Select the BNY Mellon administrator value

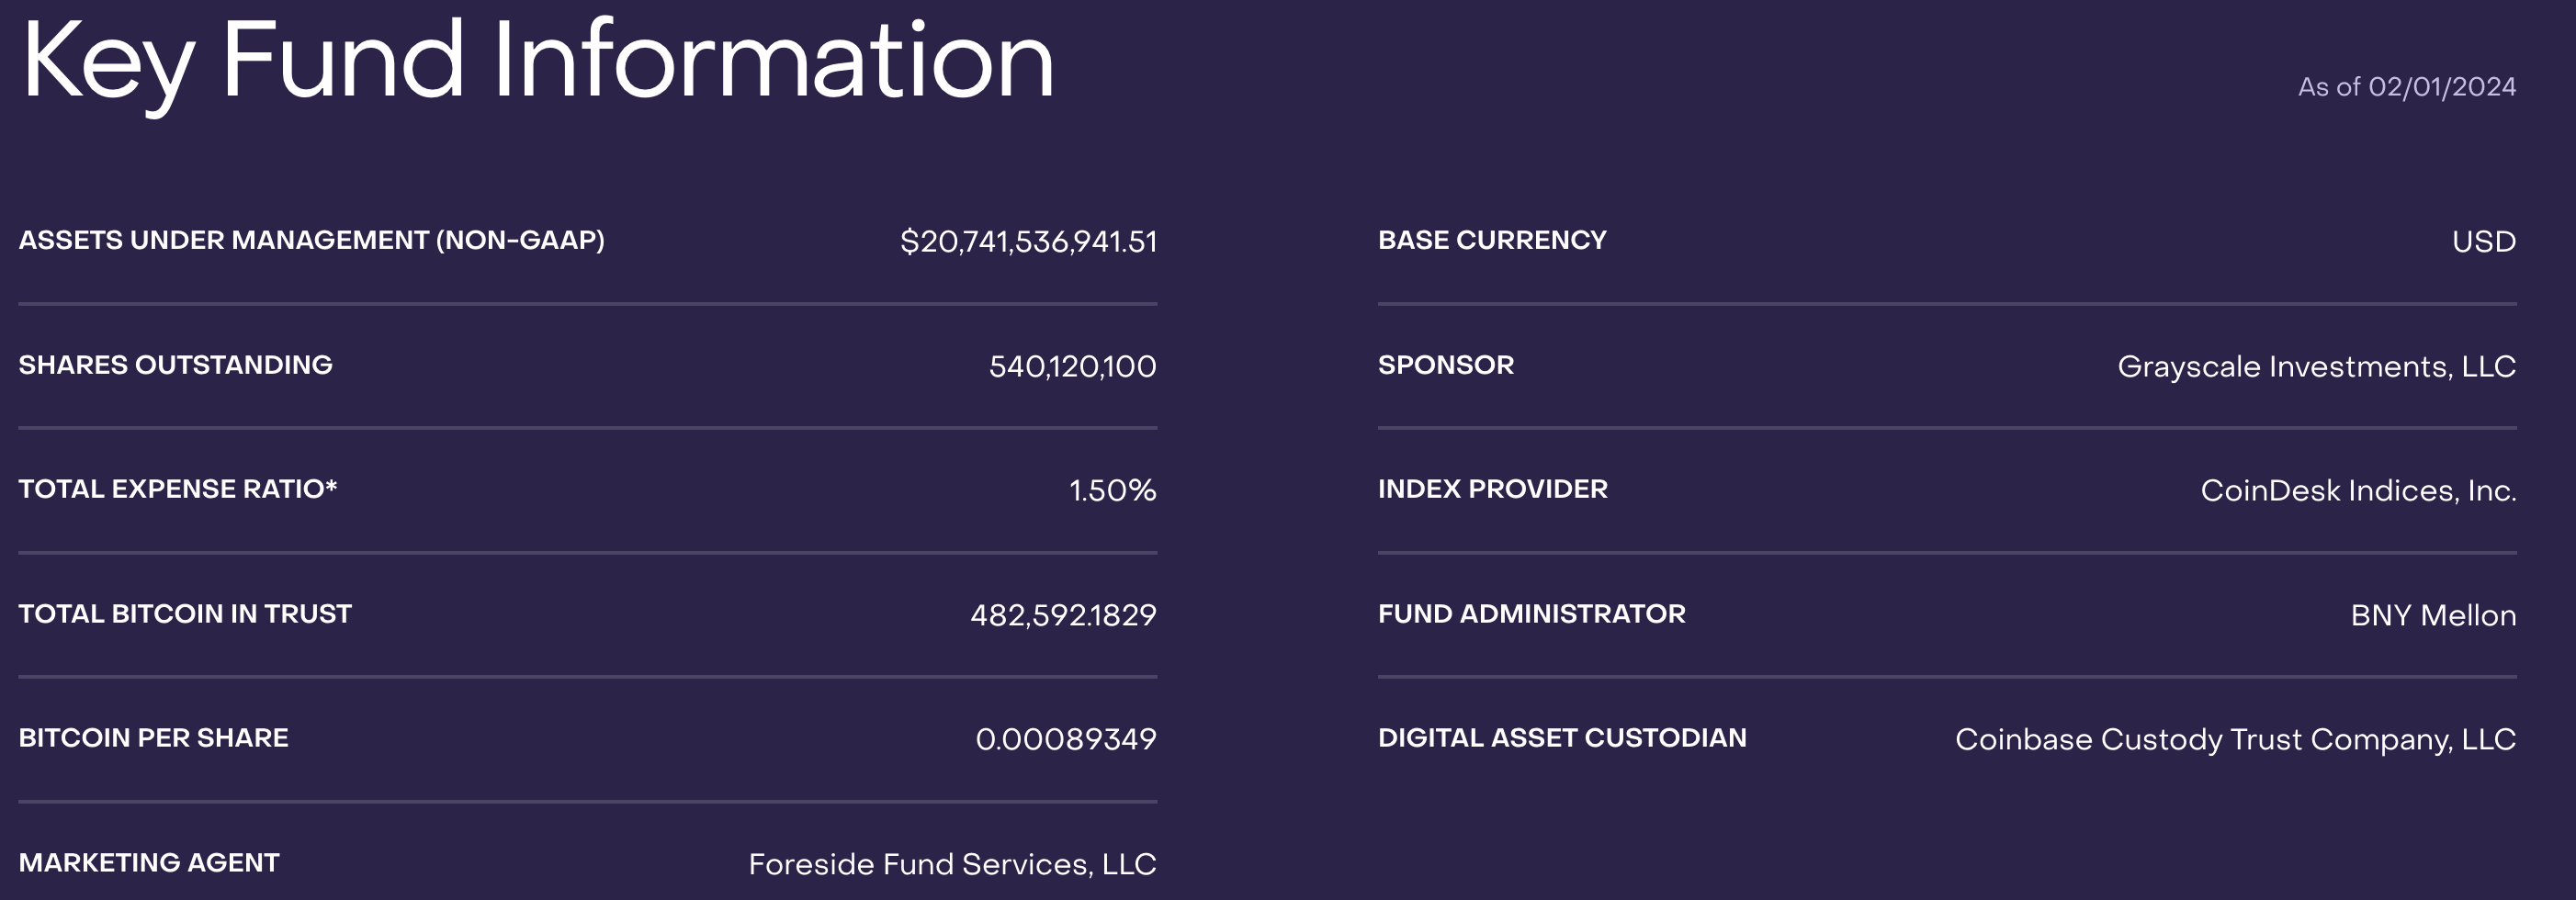(x=2433, y=616)
